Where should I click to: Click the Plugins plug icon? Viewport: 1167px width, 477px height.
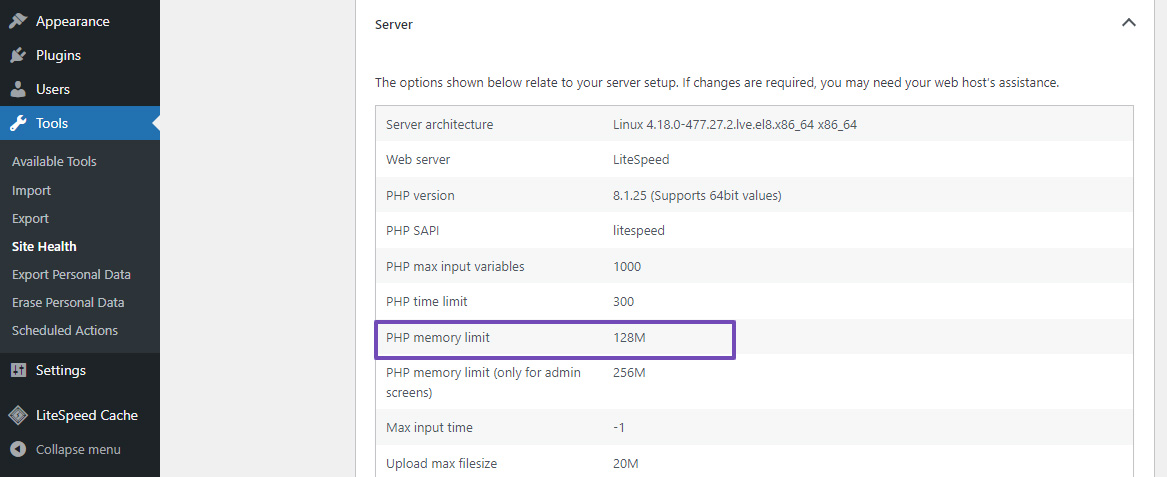point(18,55)
